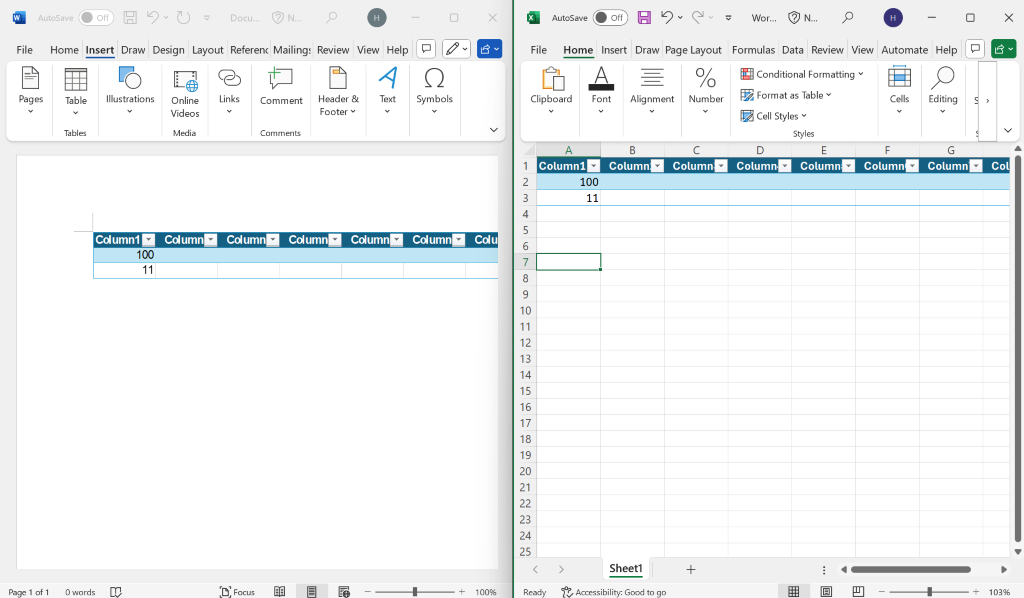Open Excel Data tab
Screen dimensions: 1024x598
click(x=792, y=50)
